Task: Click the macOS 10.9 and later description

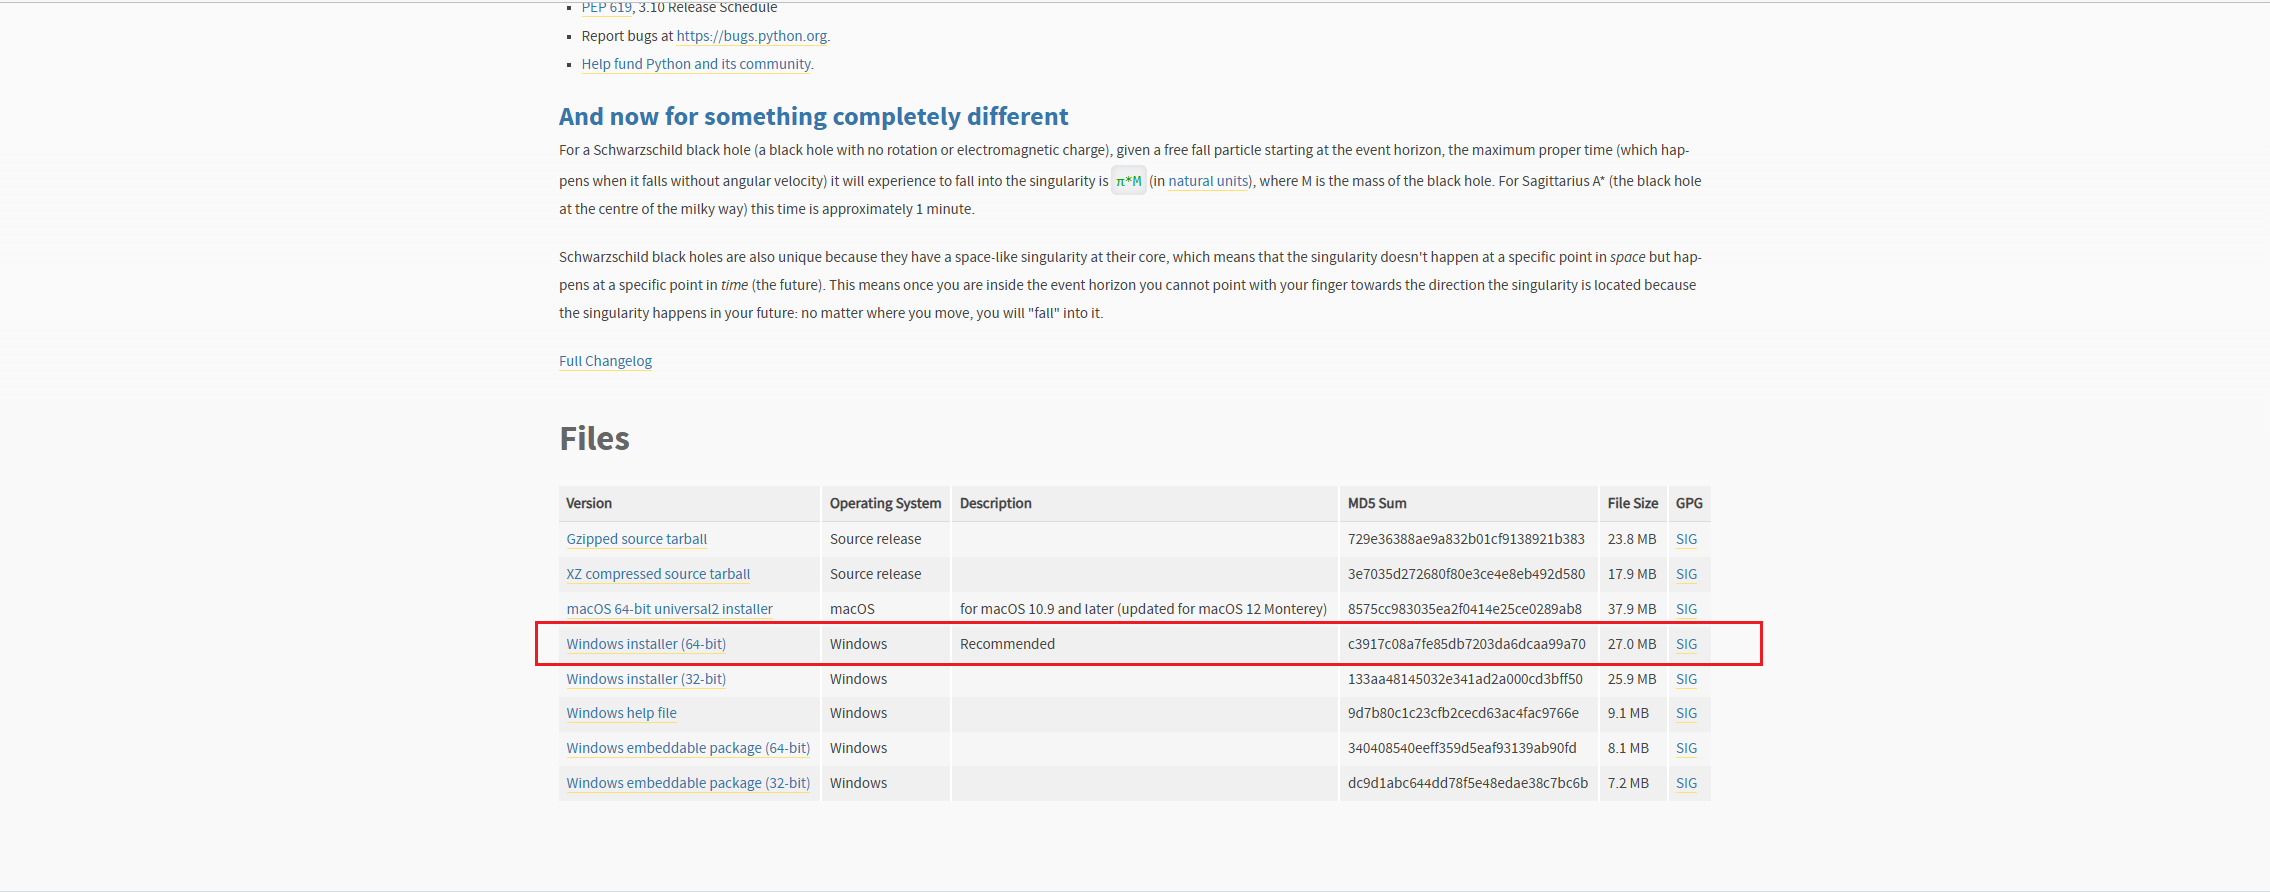Action: point(1143,609)
